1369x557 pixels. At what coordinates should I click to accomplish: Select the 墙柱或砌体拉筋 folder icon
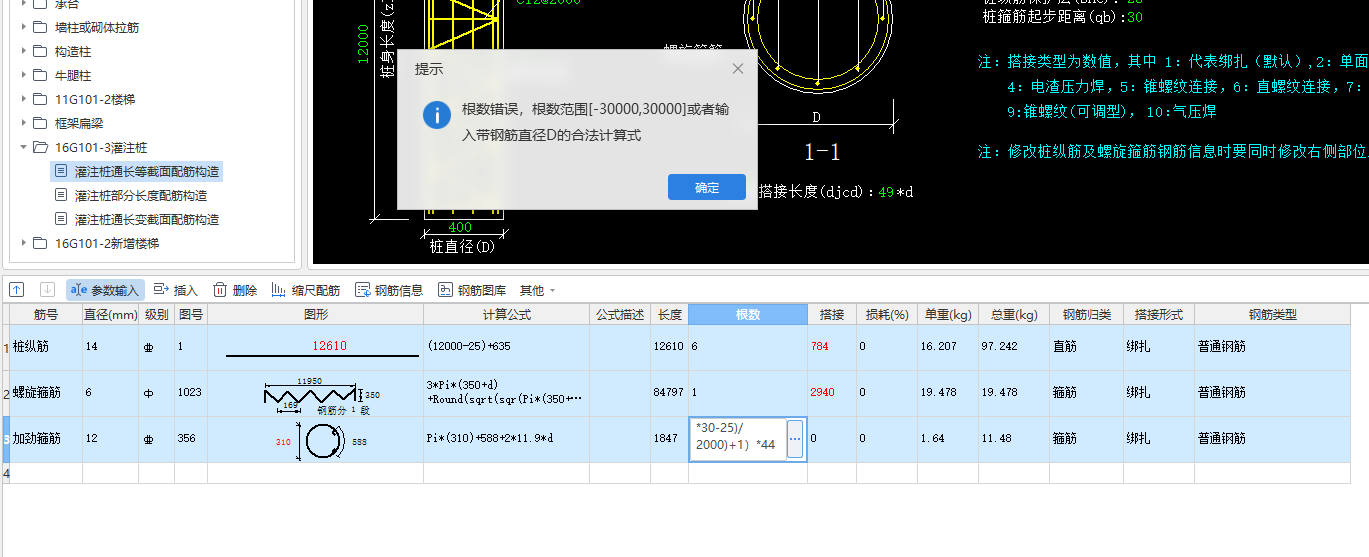coord(40,27)
